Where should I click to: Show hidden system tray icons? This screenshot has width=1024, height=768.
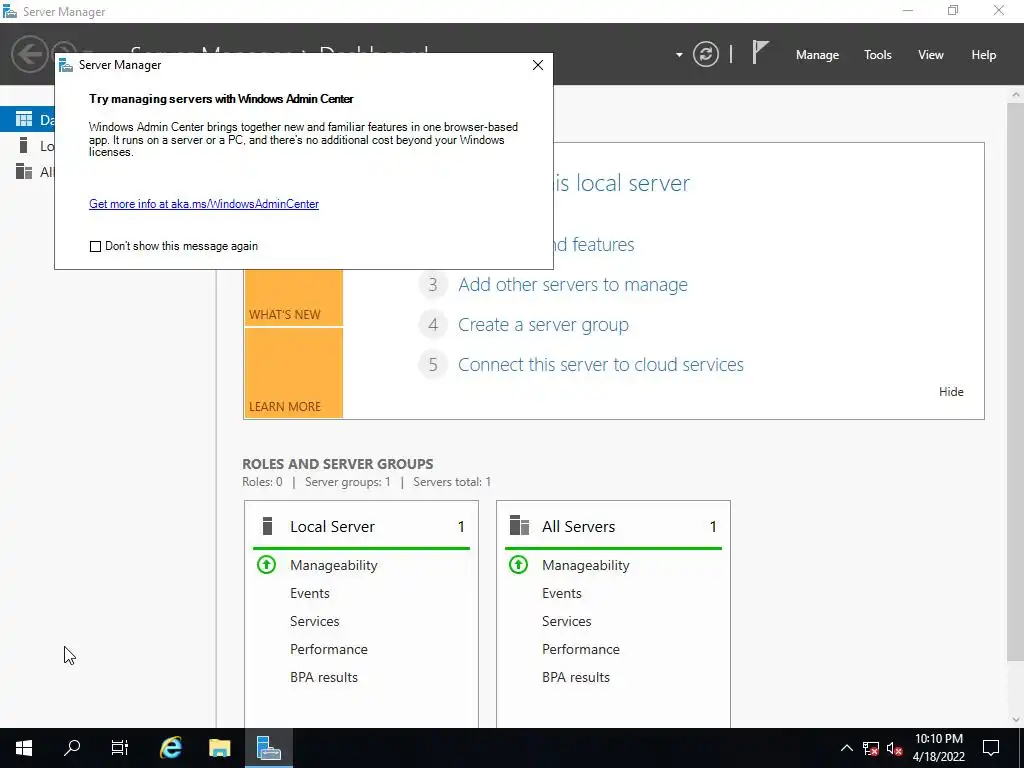pyautogui.click(x=846, y=748)
